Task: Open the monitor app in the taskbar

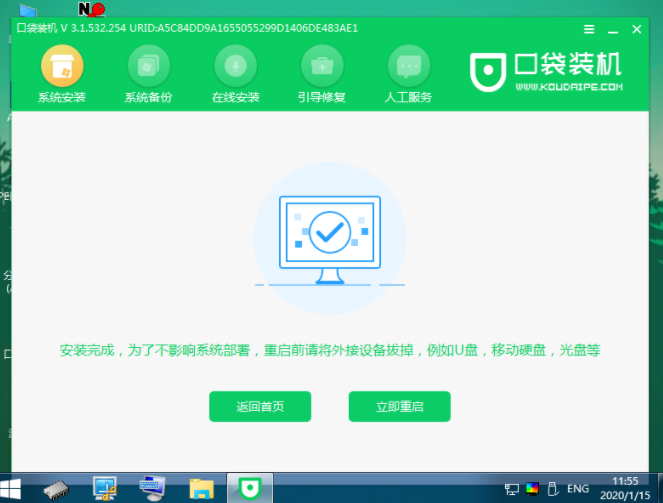Action: pos(105,488)
